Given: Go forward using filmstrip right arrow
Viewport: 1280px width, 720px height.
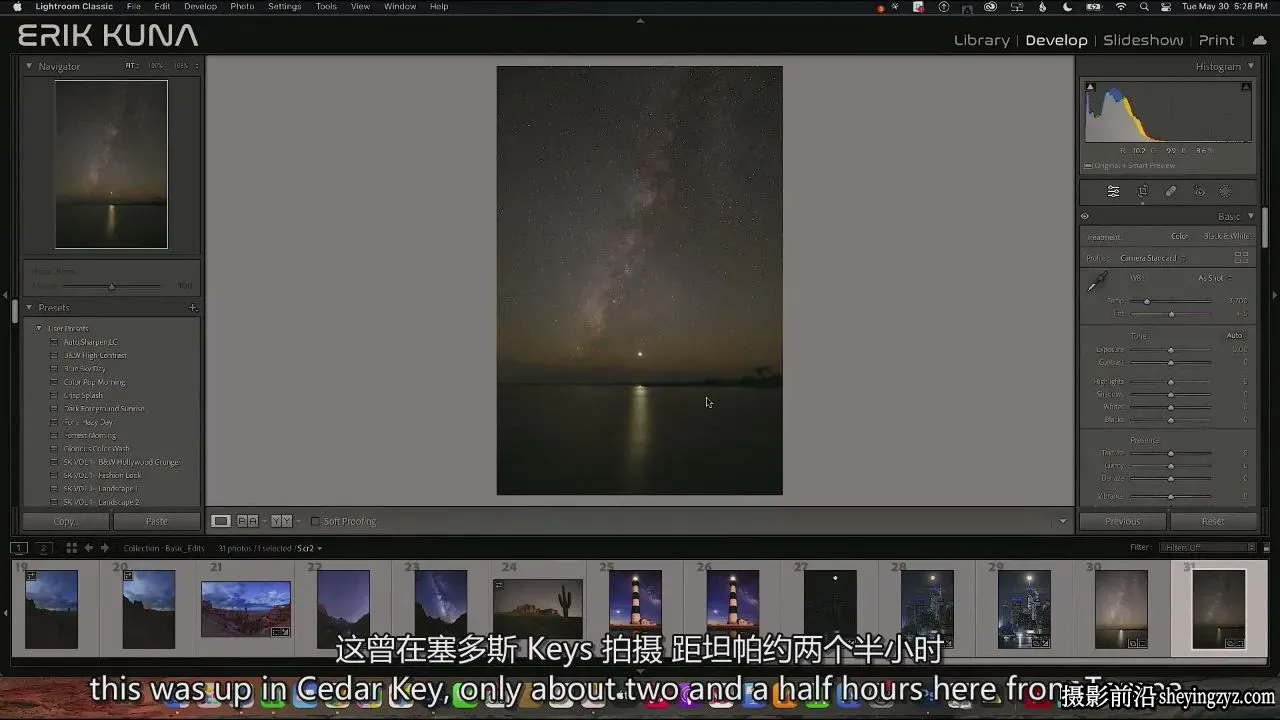Looking at the screenshot, I should click(105, 548).
